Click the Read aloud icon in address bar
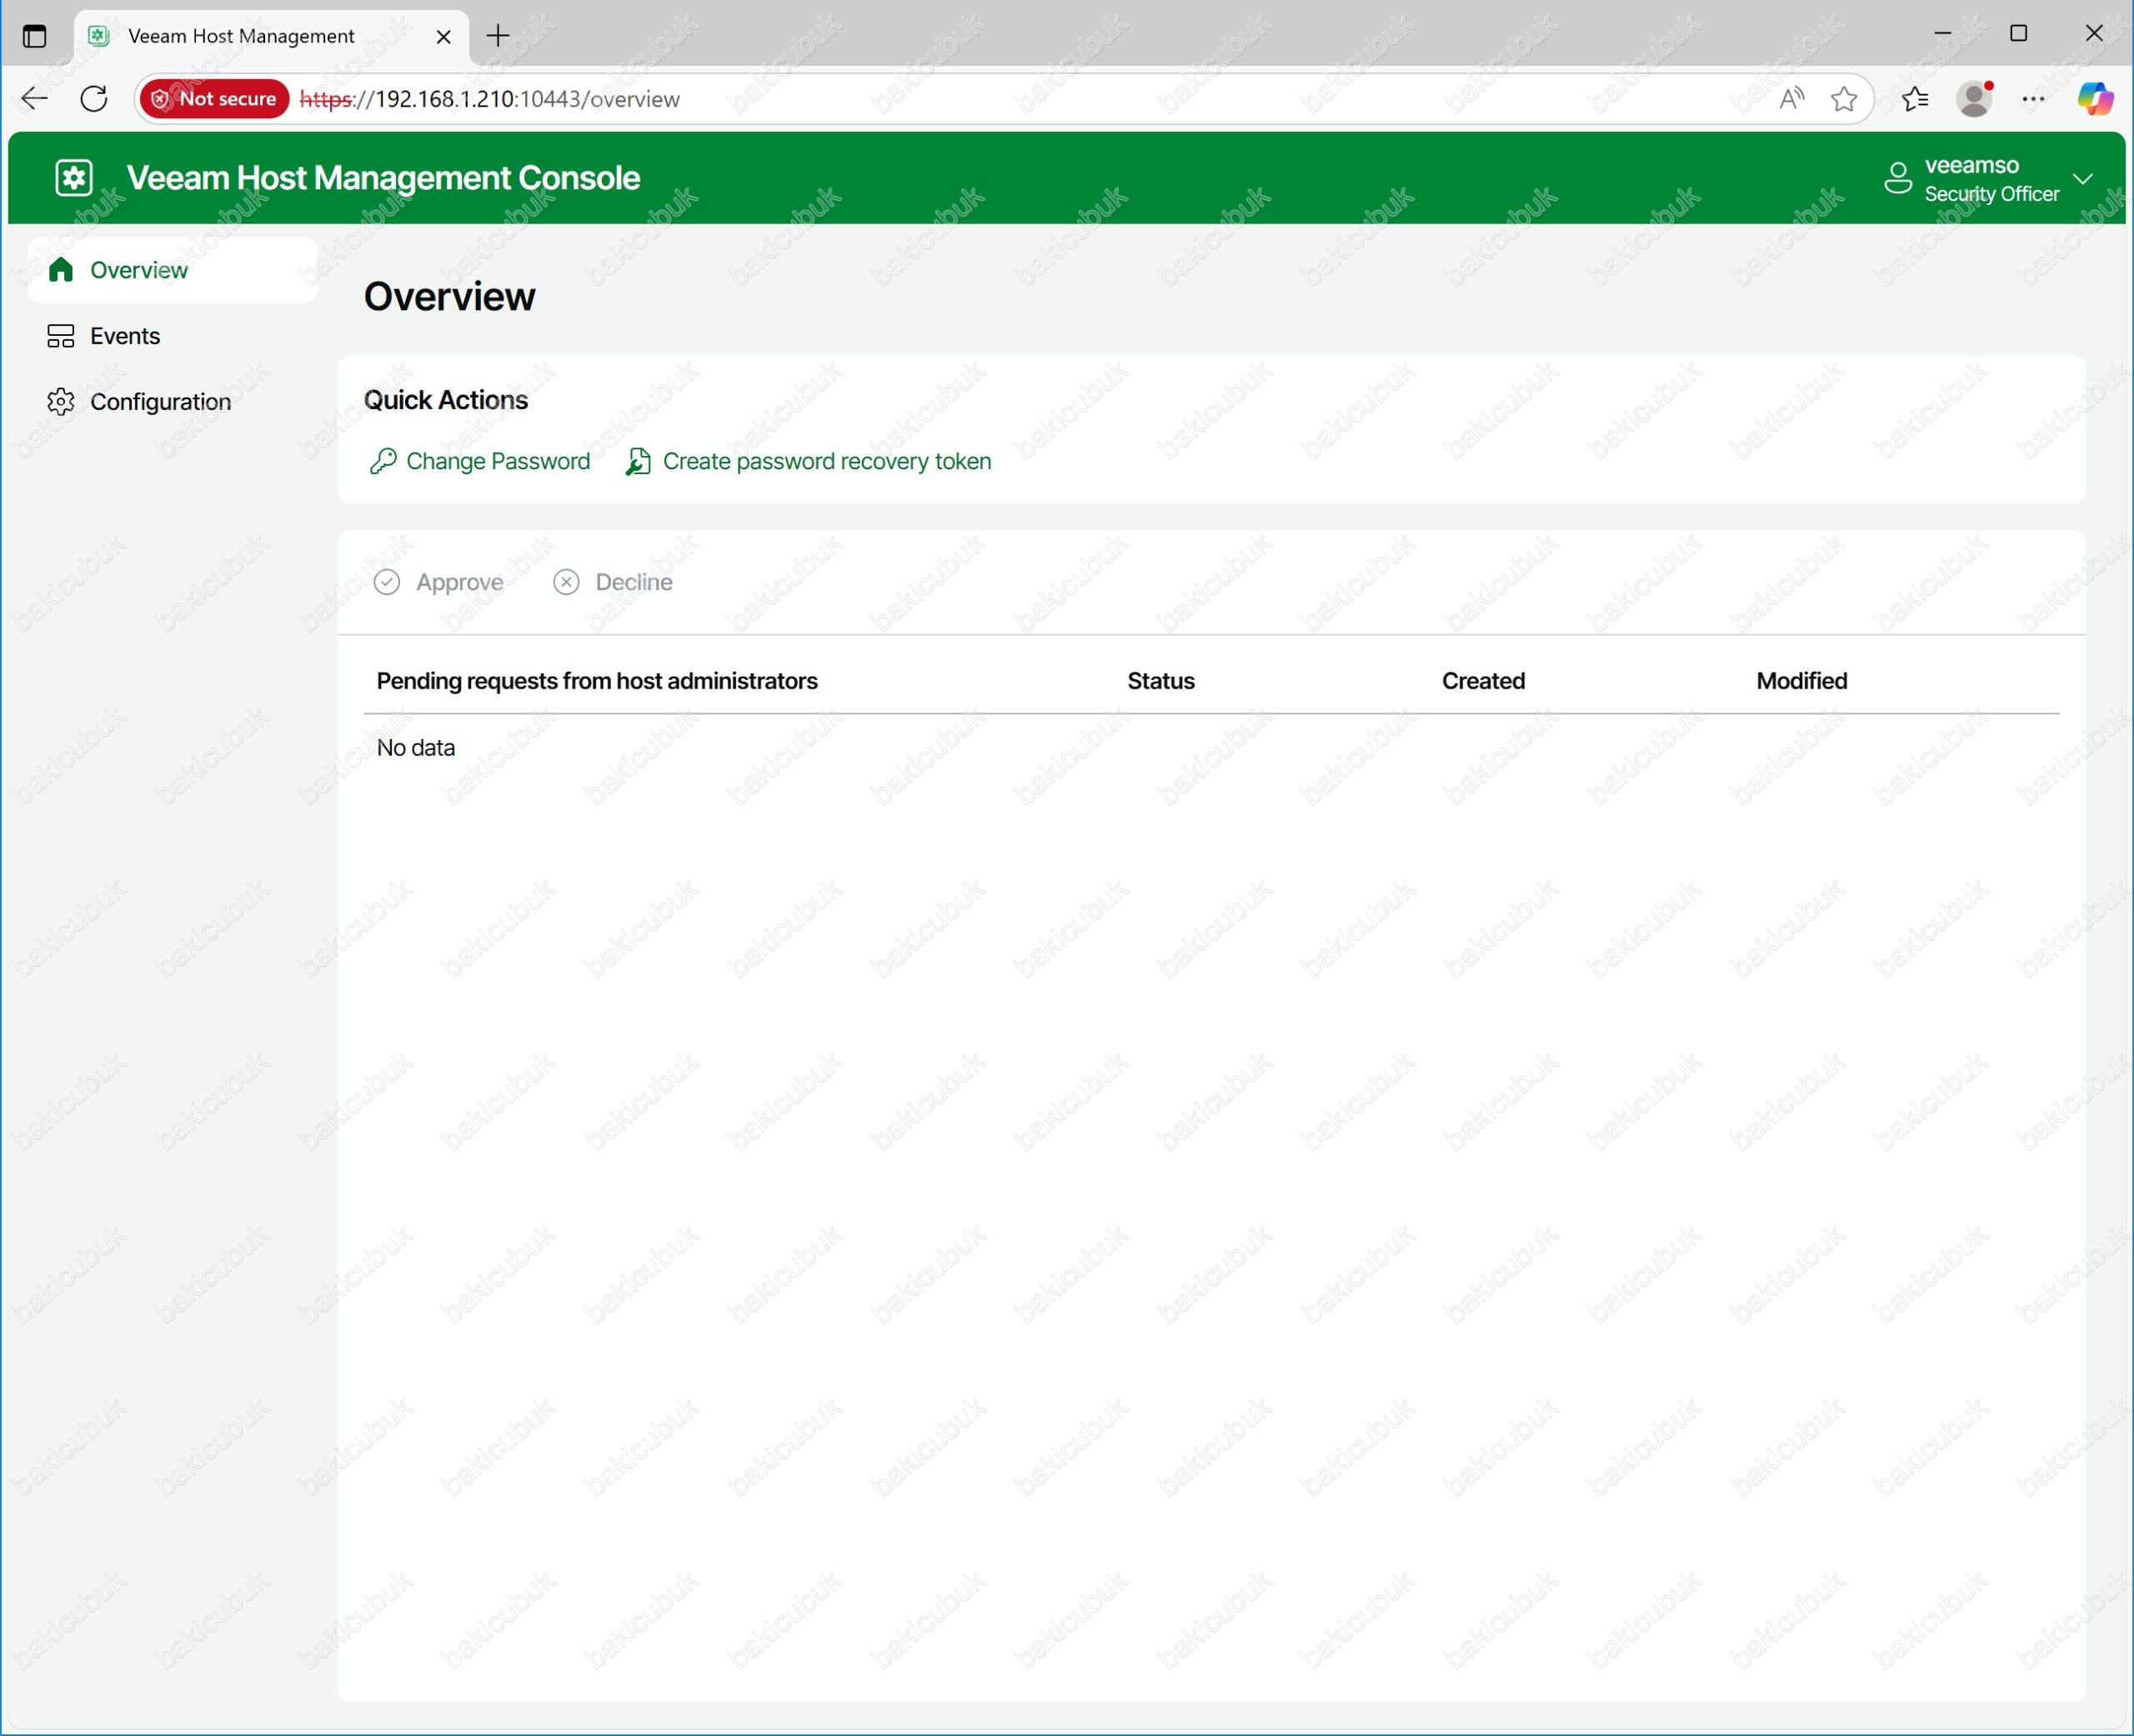 [1792, 98]
